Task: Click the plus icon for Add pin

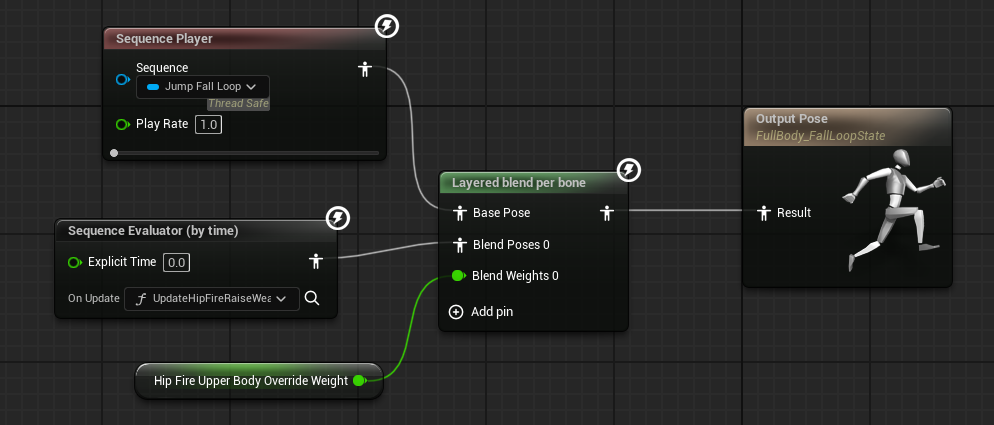Action: (x=456, y=312)
